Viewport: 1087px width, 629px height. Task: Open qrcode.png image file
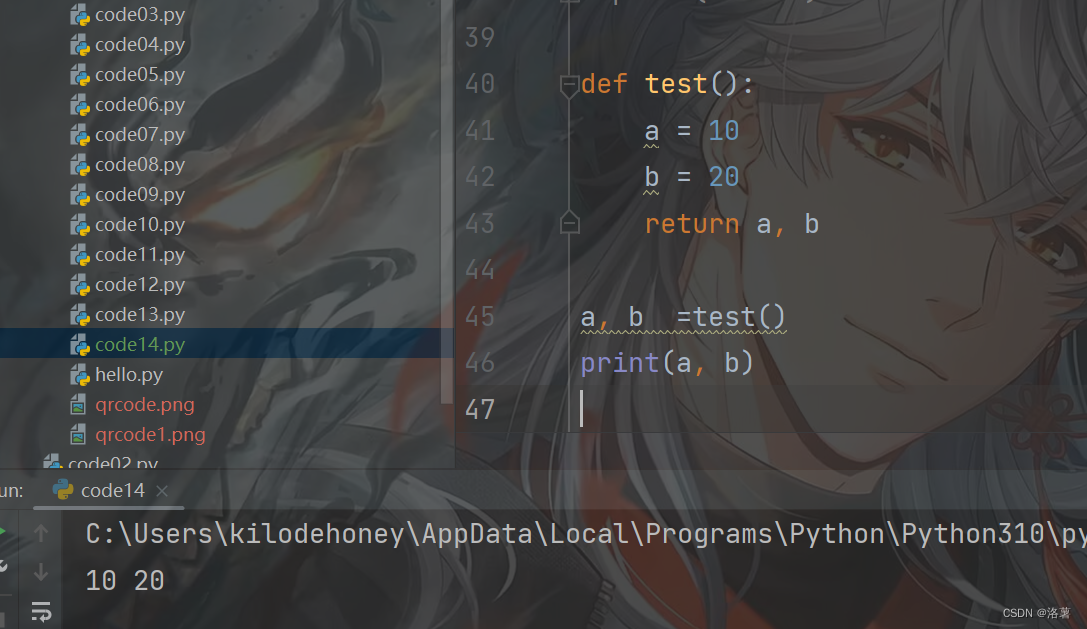(x=144, y=404)
